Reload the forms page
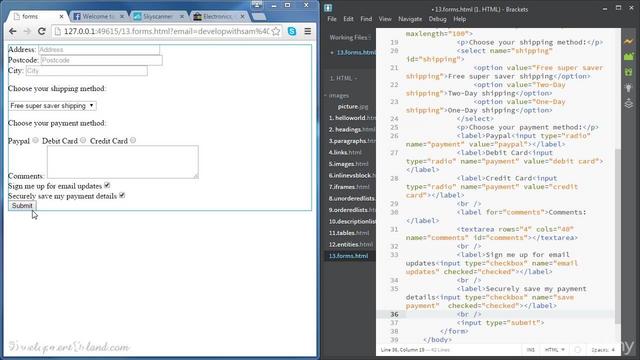 [42, 31]
